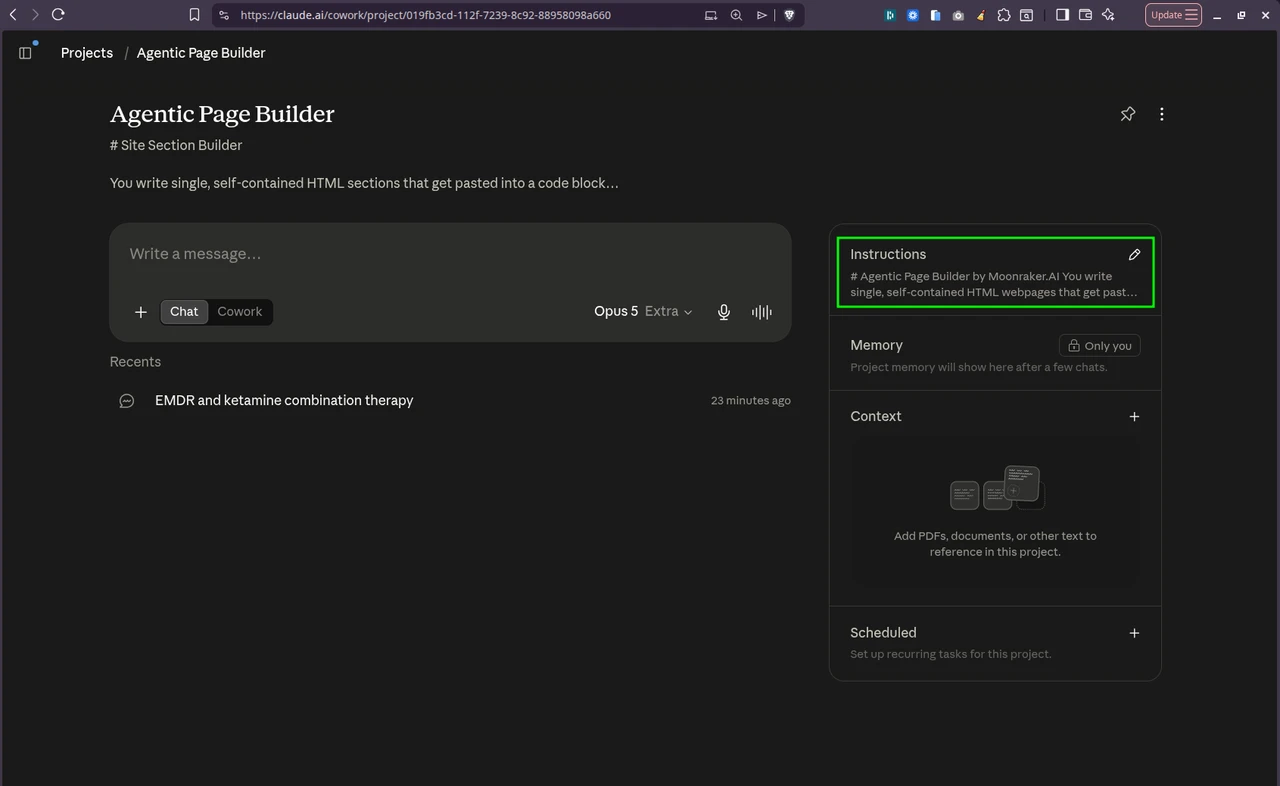Open Memory visibility 'Only you' button

point(1100,345)
